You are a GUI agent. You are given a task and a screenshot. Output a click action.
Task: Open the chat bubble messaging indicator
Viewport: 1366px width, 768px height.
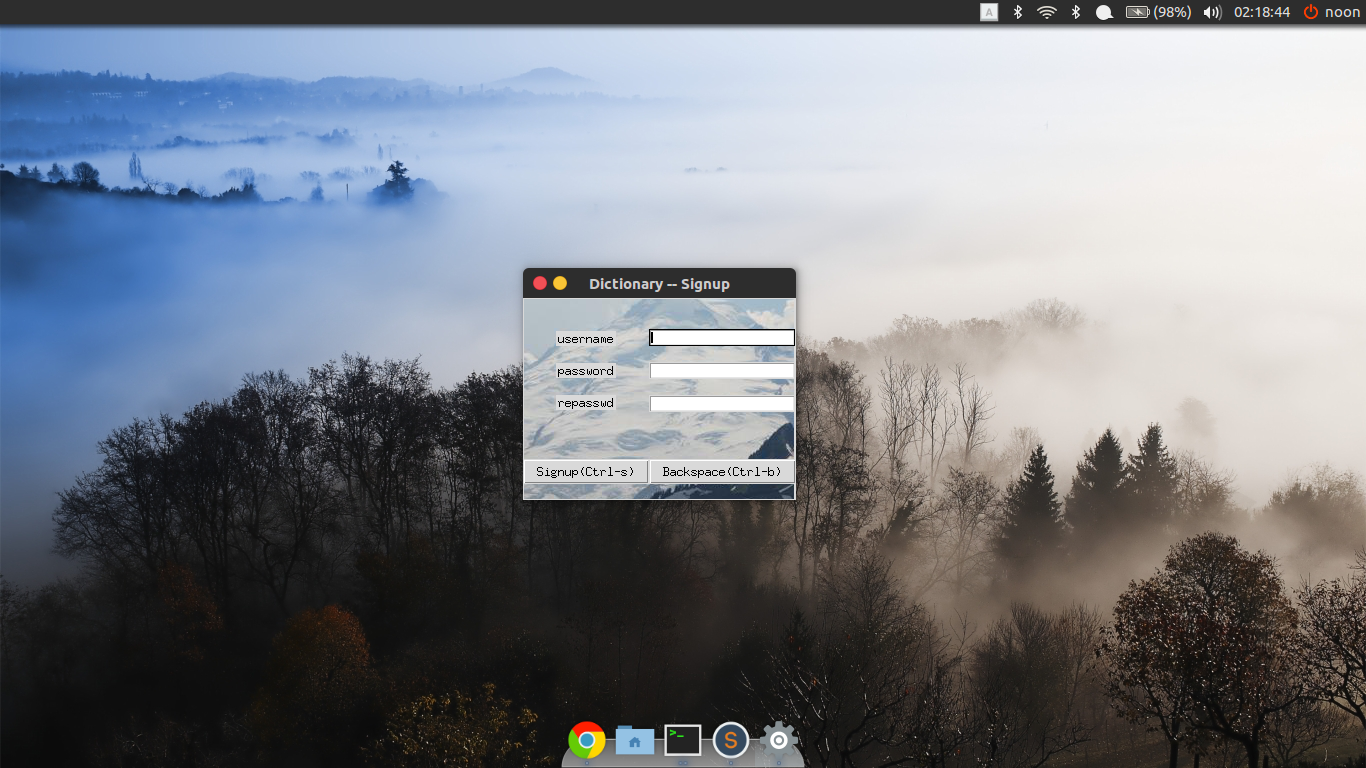pyautogui.click(x=1105, y=12)
